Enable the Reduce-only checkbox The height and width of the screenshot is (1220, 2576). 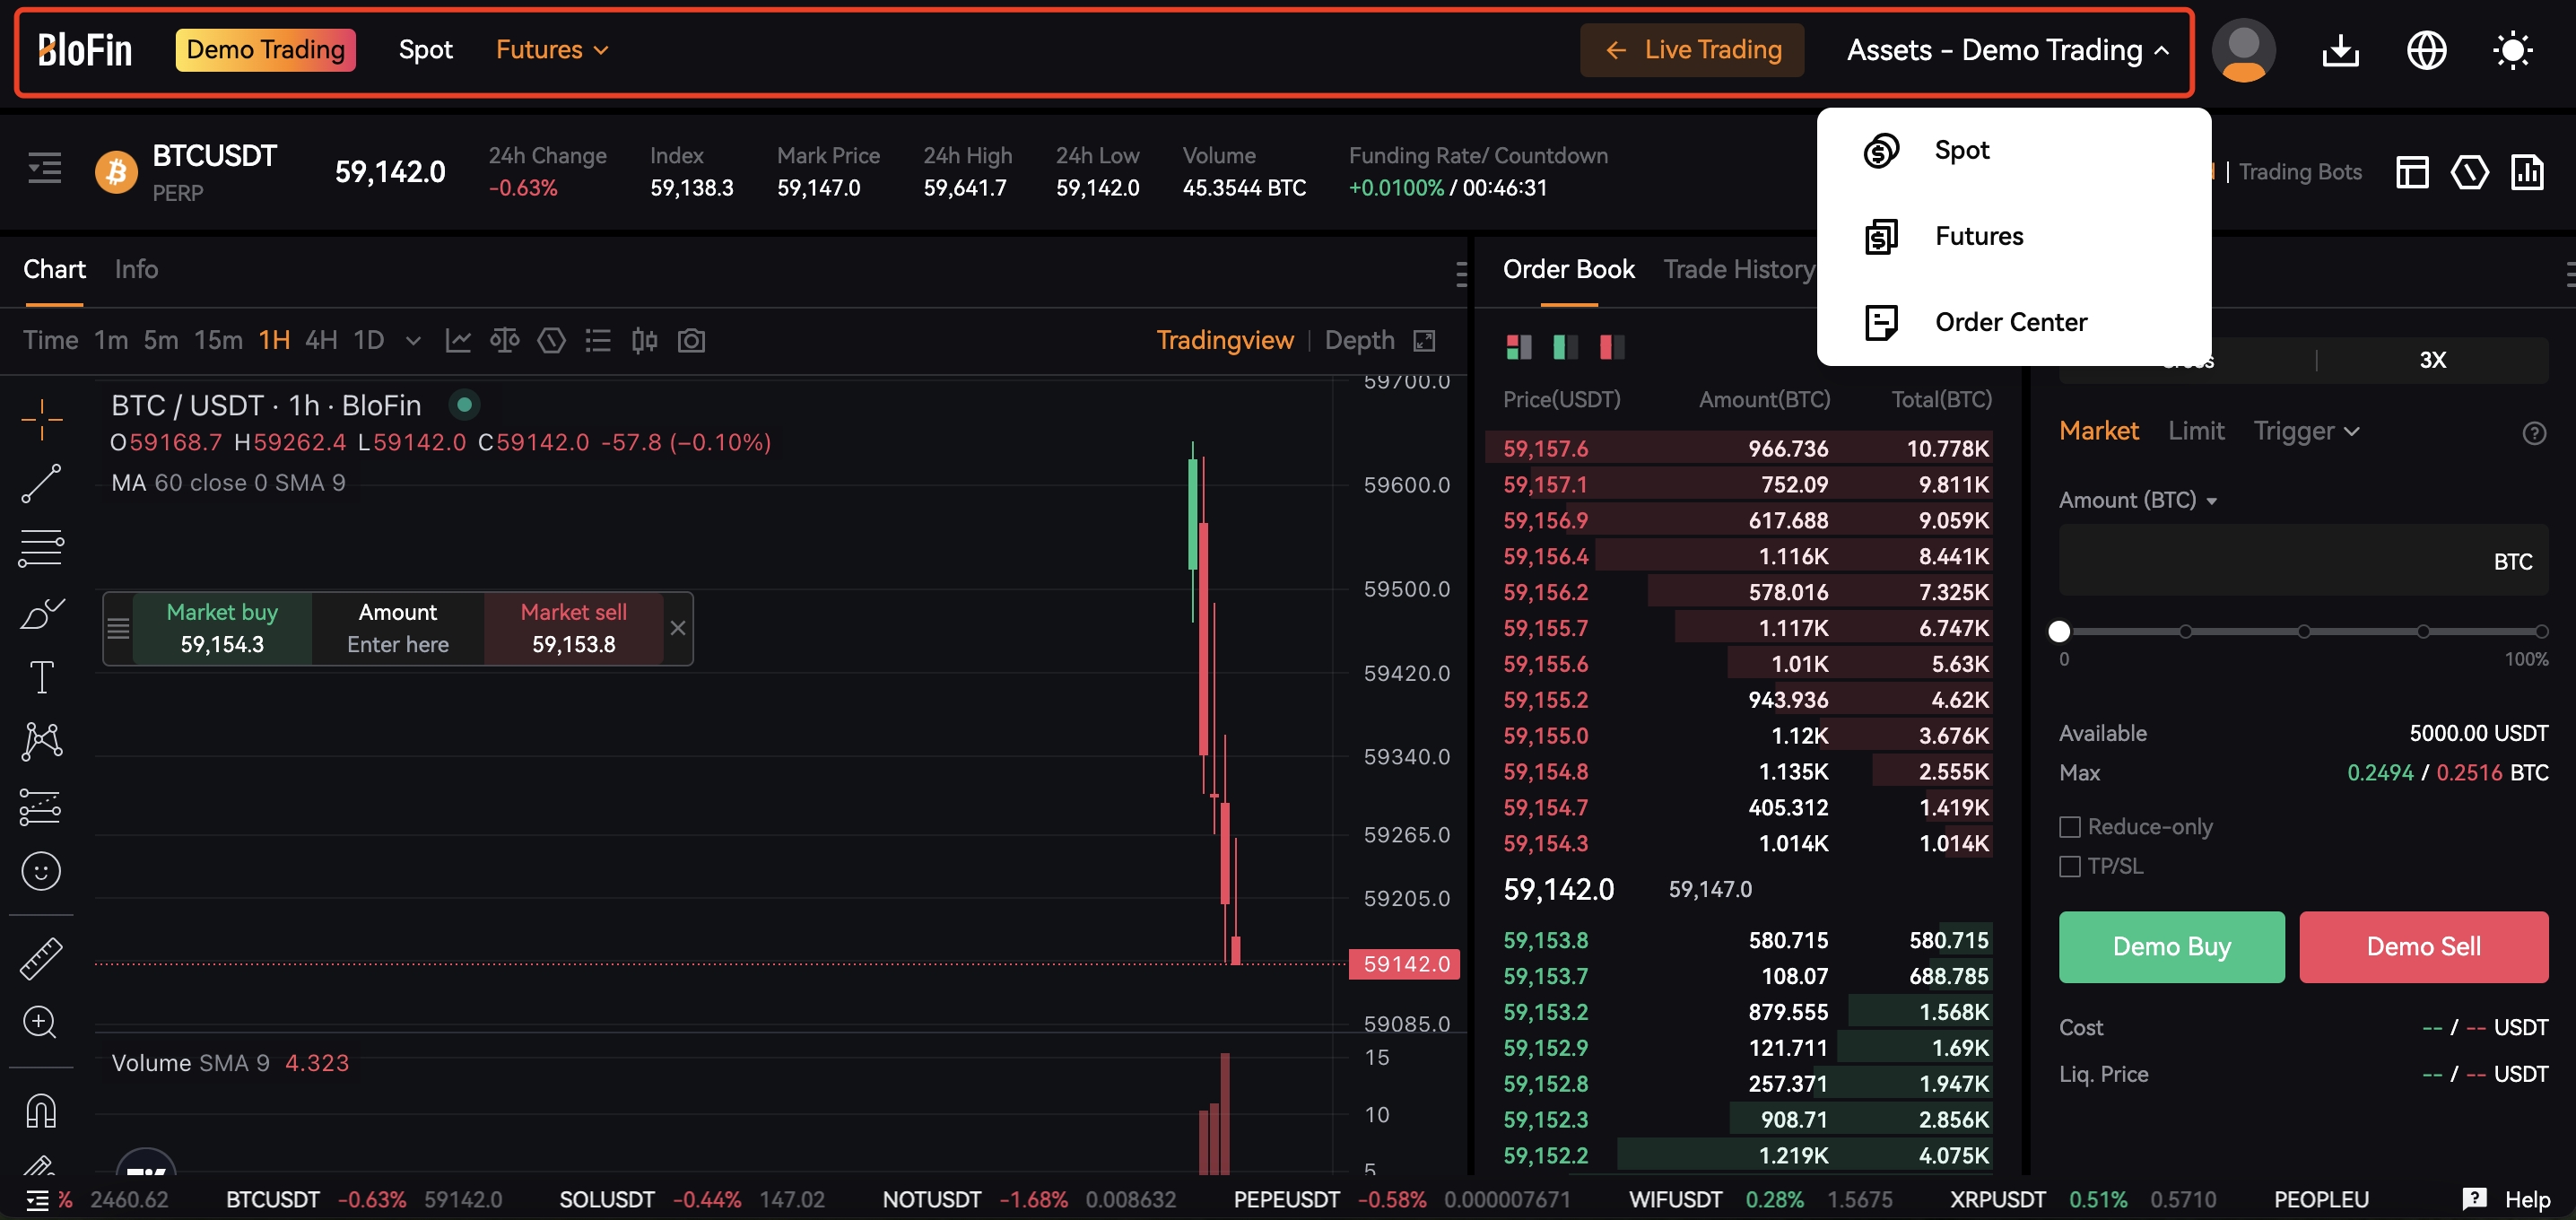2070,826
